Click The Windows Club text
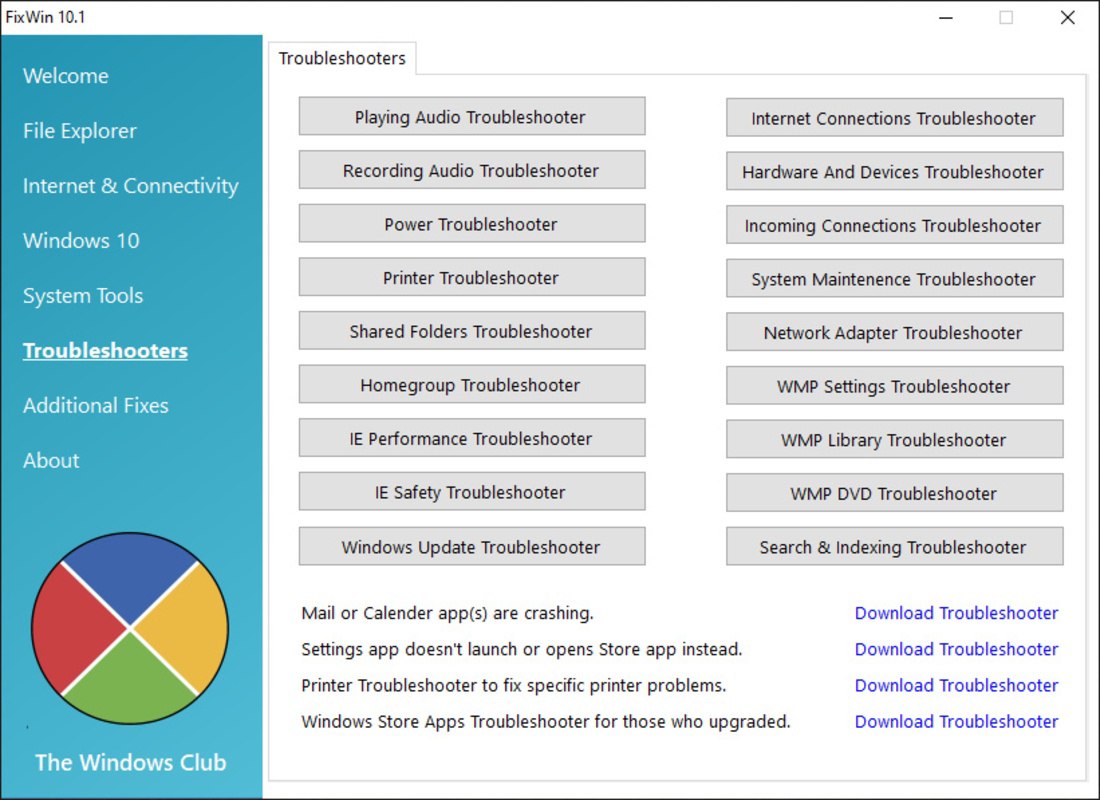Viewport: 1100px width, 800px height. coord(130,762)
